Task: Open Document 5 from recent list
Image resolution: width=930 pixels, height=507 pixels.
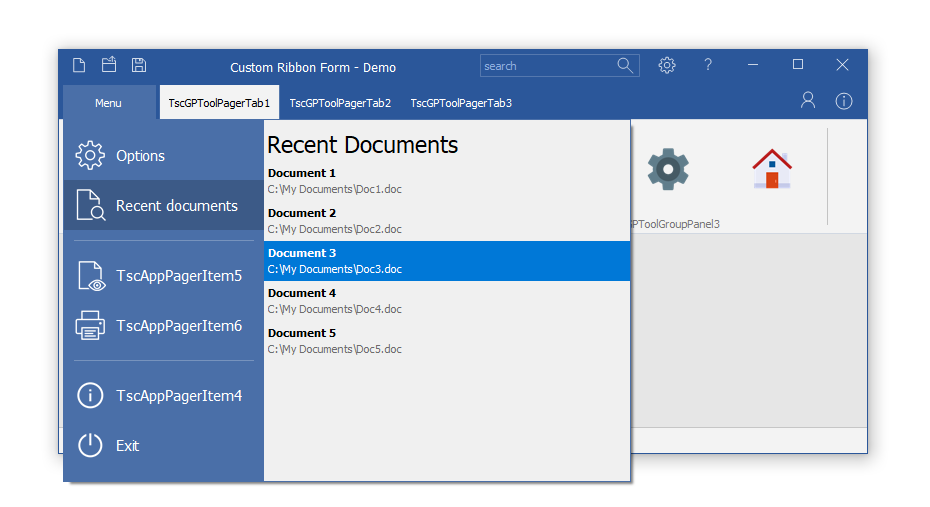Action: [447, 341]
